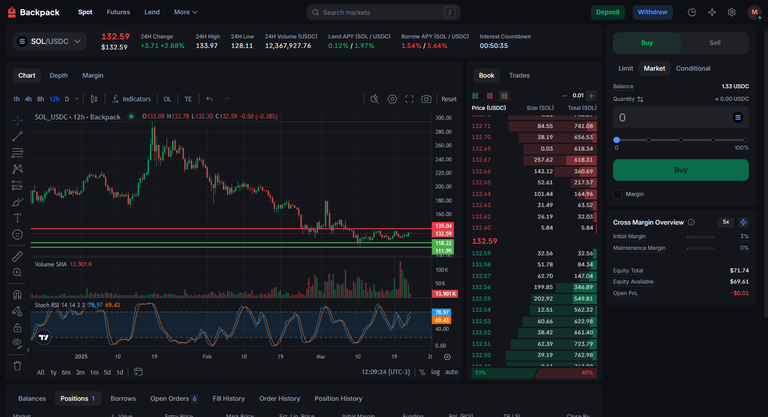
Task: Switch order side to Sell
Action: [715, 43]
